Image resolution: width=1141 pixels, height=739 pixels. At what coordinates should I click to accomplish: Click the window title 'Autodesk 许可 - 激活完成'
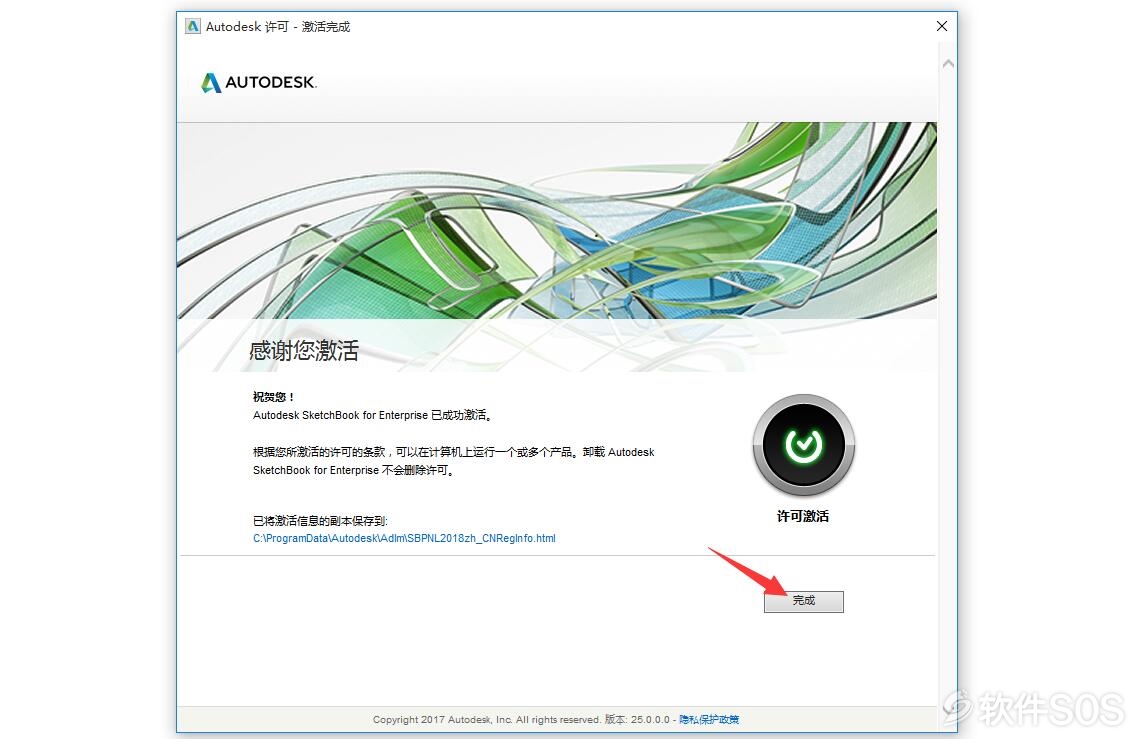click(x=278, y=27)
